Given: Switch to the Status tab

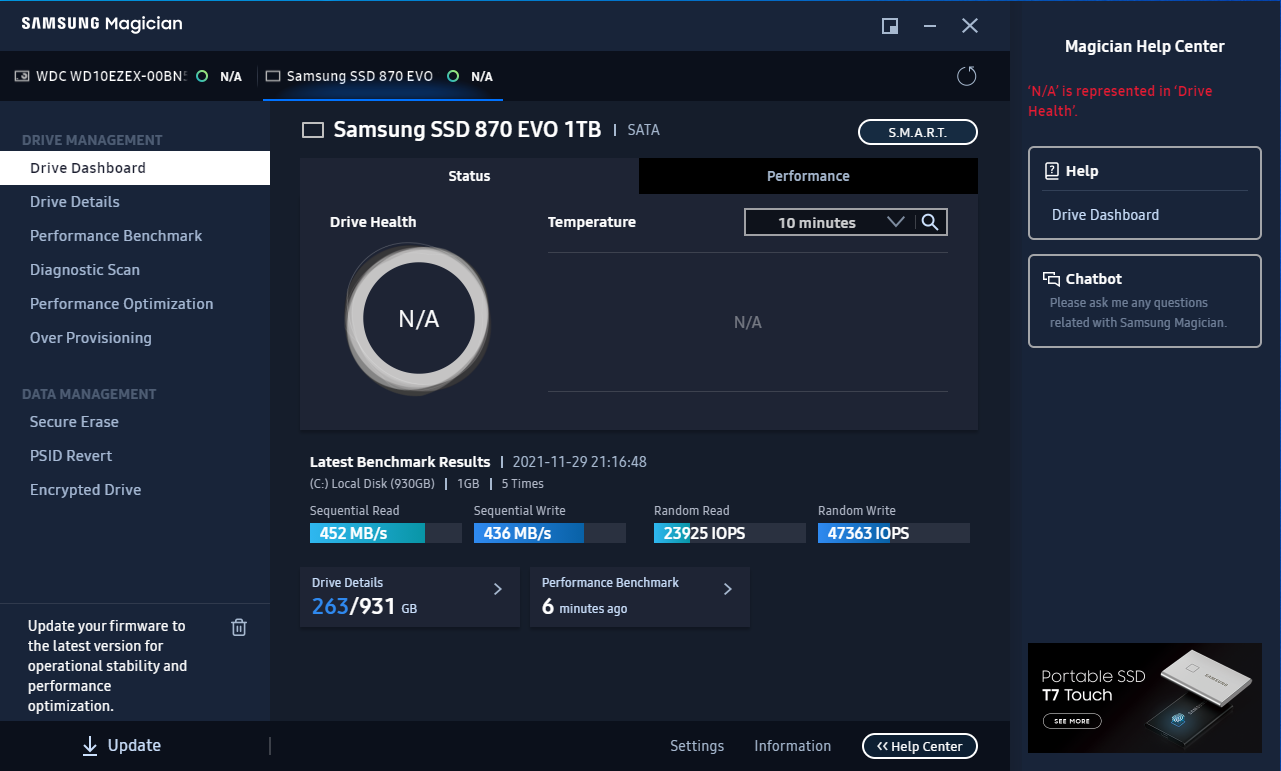Looking at the screenshot, I should 469,176.
